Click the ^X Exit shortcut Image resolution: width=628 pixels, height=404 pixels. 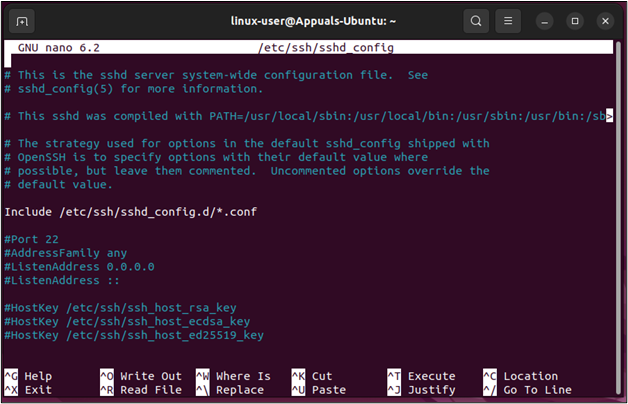point(30,390)
